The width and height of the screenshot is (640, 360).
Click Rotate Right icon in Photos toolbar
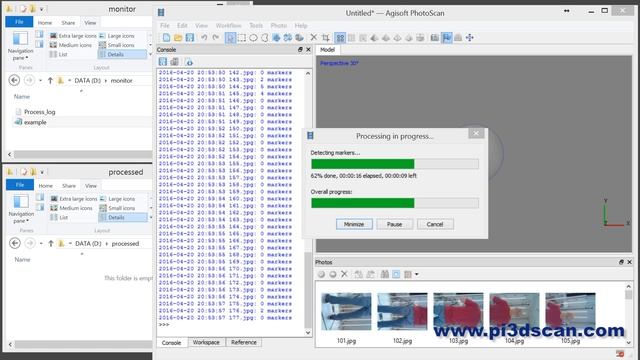point(370,274)
